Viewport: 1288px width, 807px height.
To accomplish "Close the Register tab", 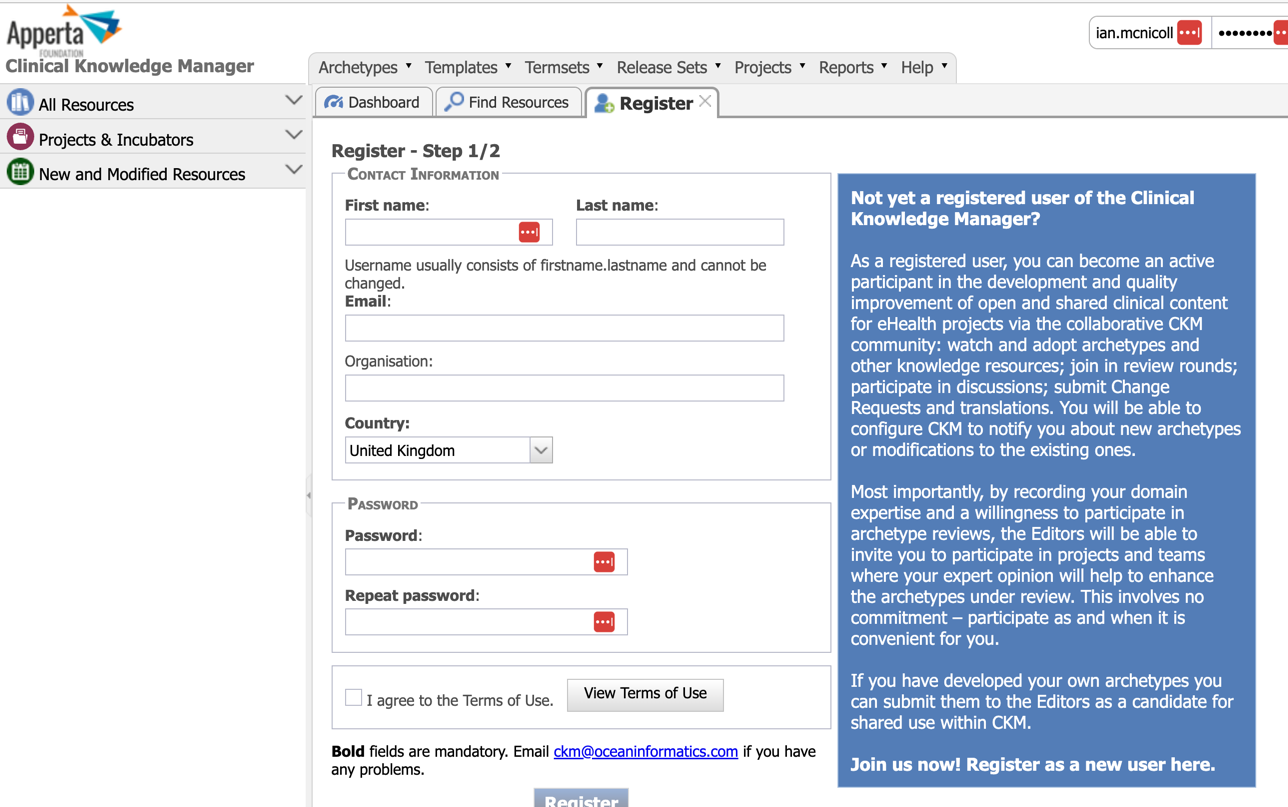I will pos(705,102).
